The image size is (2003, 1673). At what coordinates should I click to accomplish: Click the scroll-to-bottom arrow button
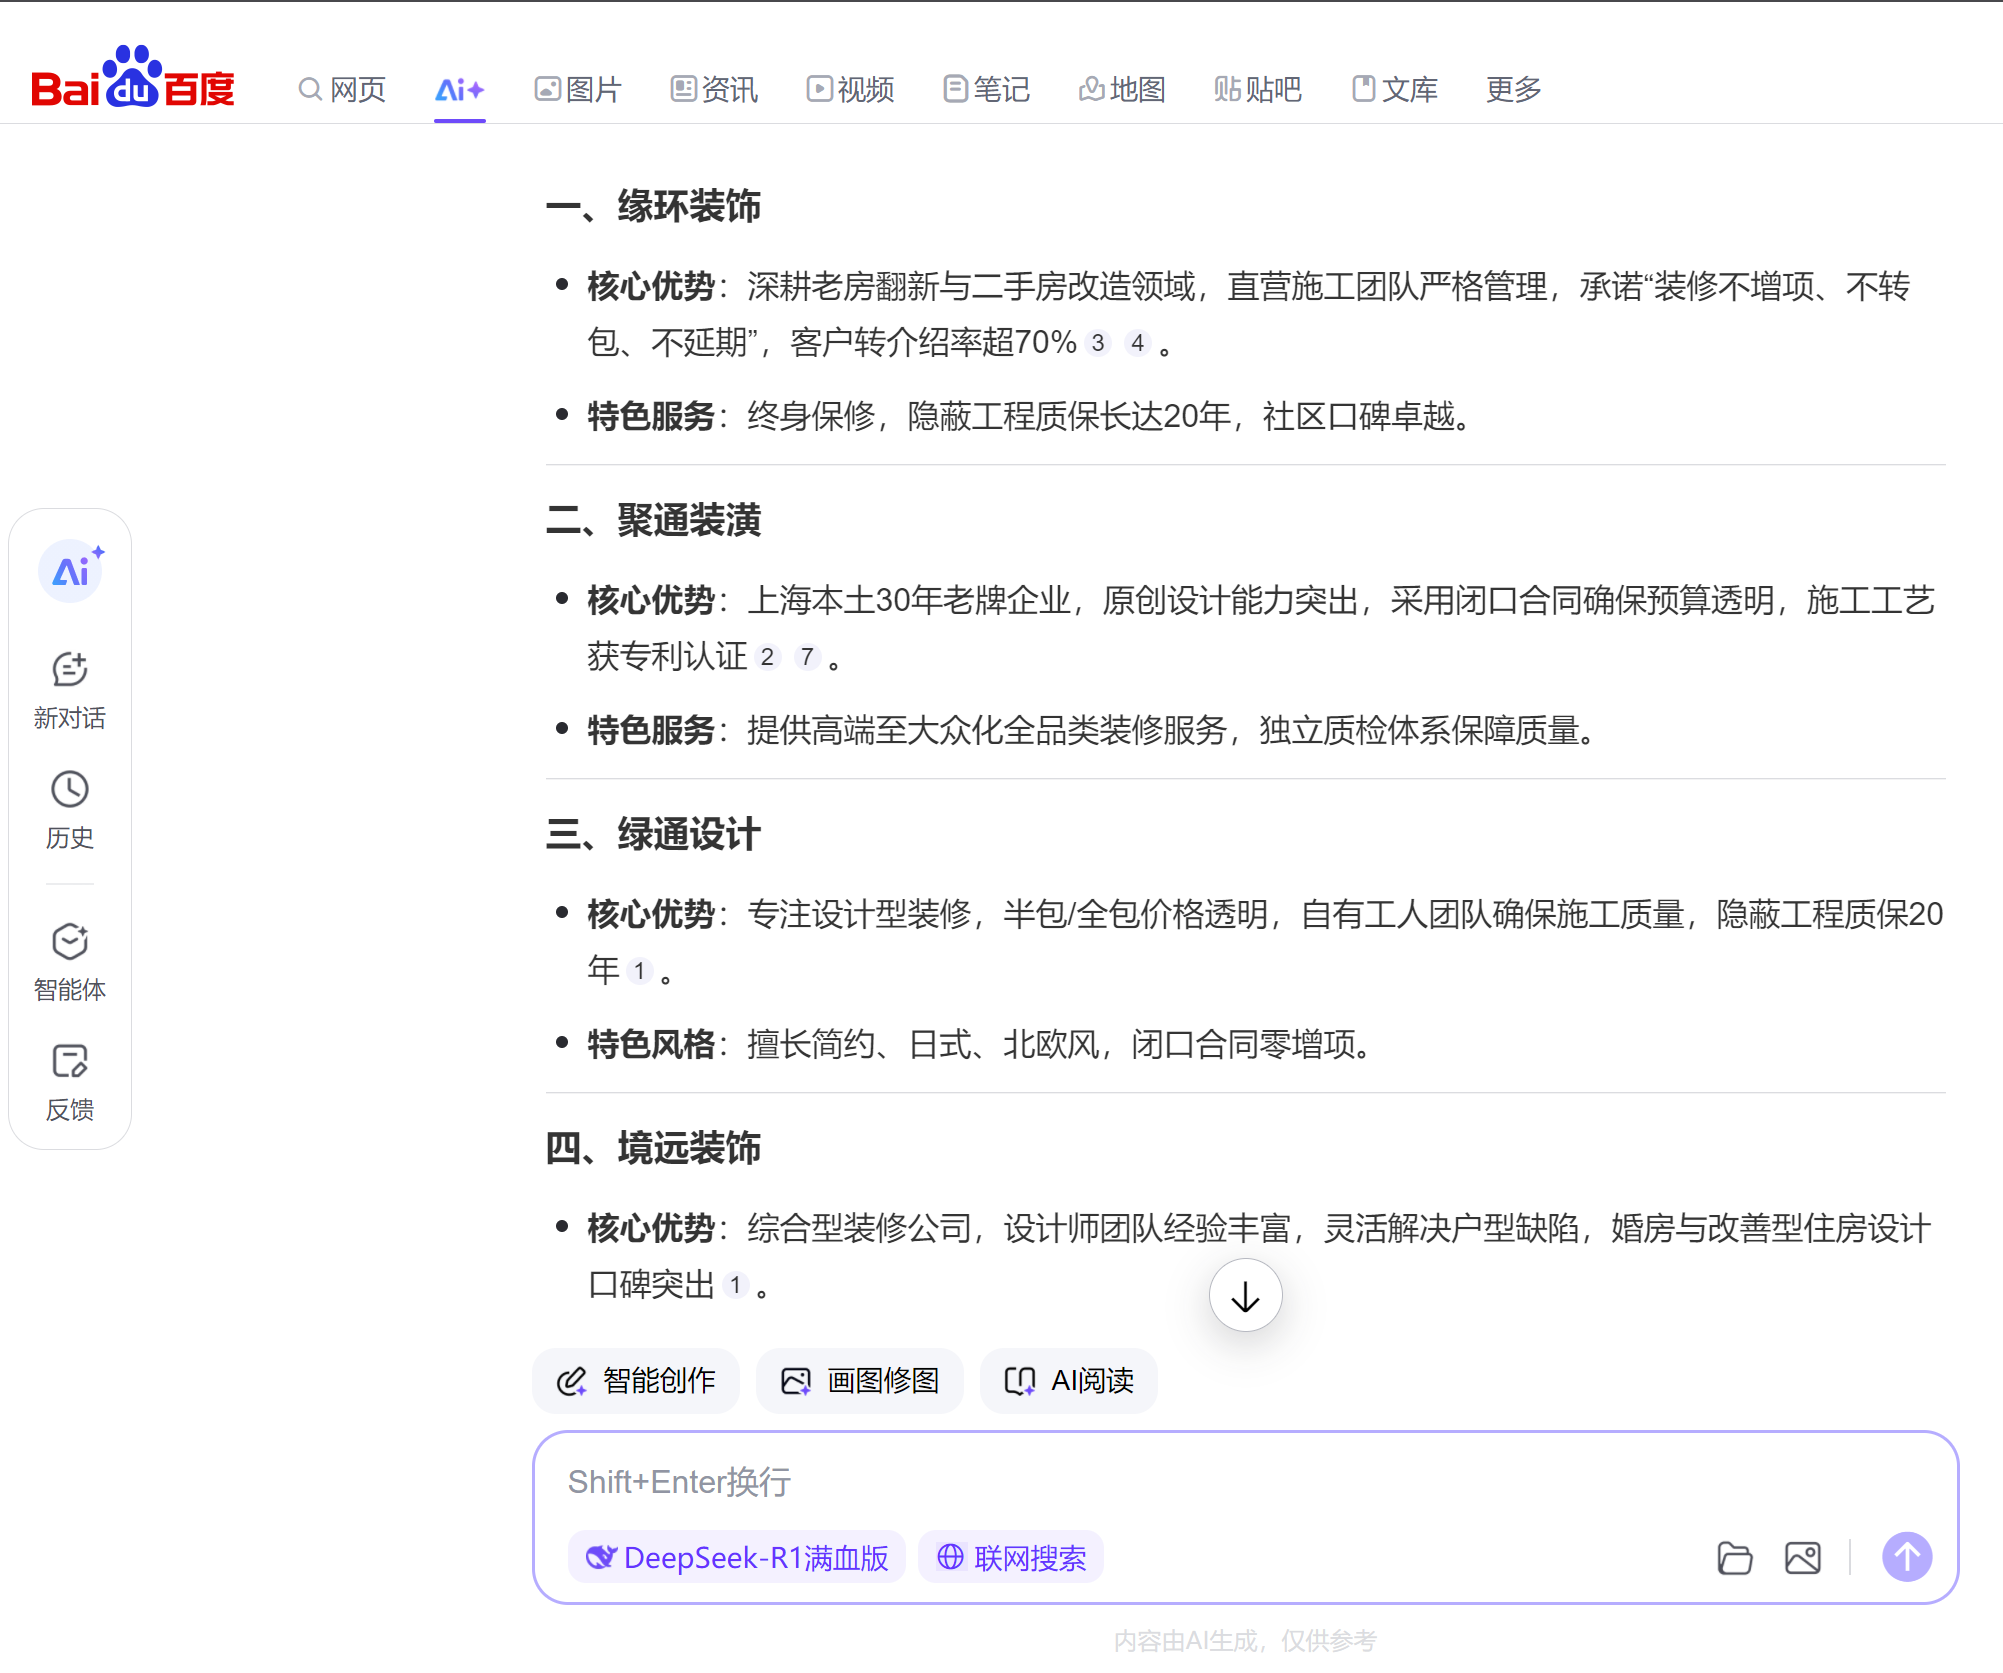pyautogui.click(x=1245, y=1296)
